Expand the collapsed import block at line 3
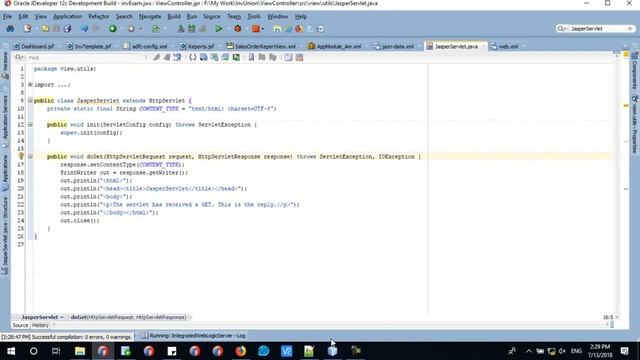Viewport: 640px width, 360px height. 30,85
